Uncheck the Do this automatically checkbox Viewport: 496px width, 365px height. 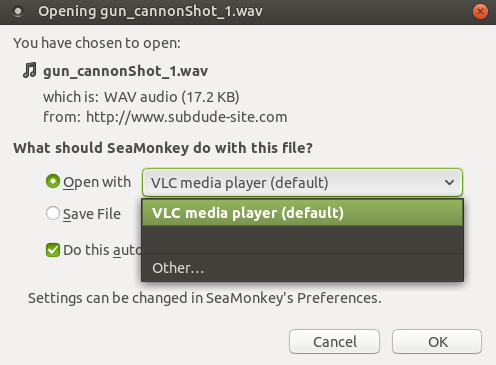pos(53,250)
